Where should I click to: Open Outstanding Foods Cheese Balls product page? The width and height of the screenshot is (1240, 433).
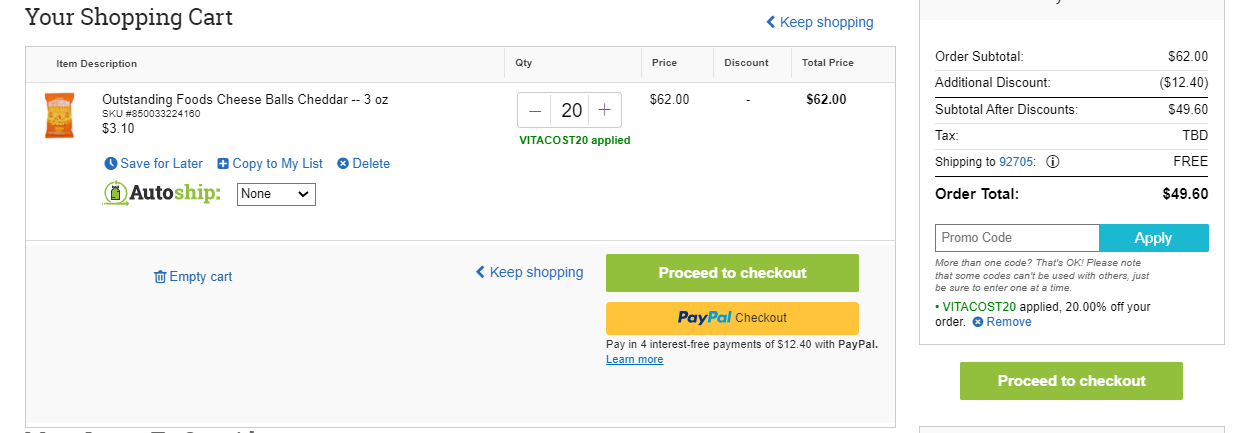click(245, 99)
